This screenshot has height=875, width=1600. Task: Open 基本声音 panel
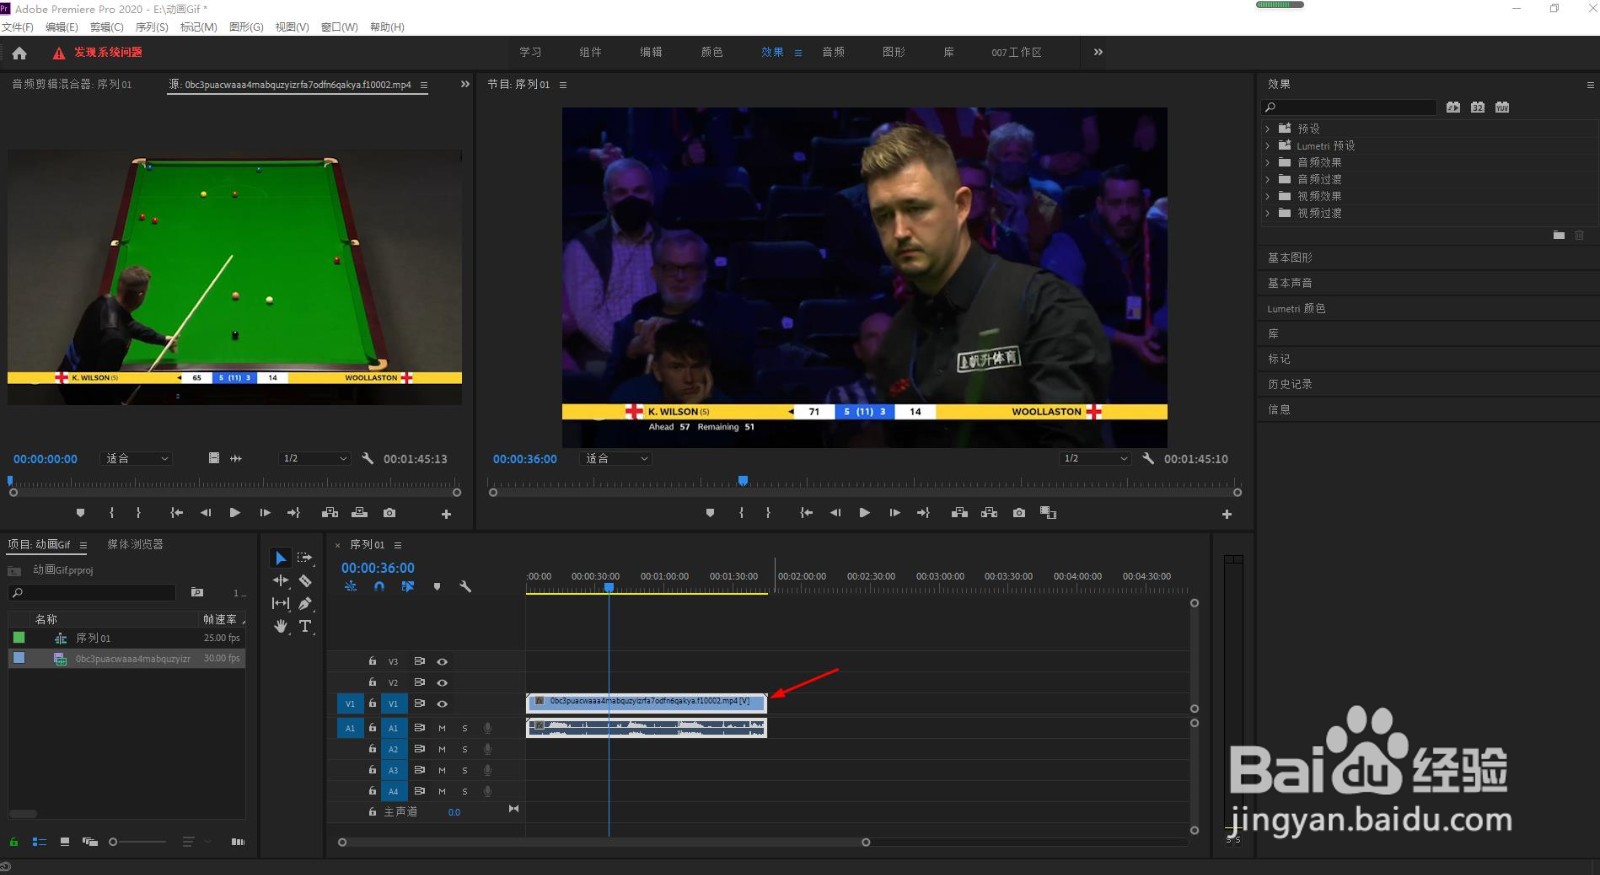tap(1290, 283)
